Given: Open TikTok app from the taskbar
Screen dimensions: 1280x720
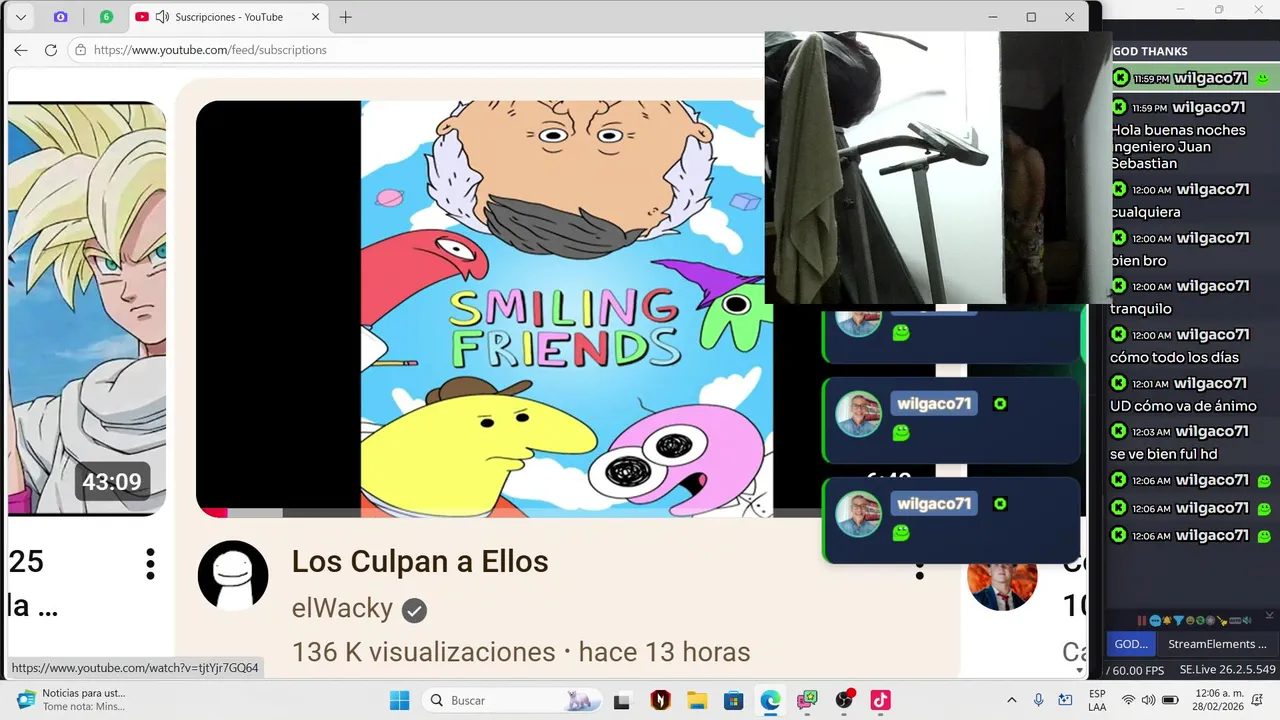Looking at the screenshot, I should click(x=880, y=700).
